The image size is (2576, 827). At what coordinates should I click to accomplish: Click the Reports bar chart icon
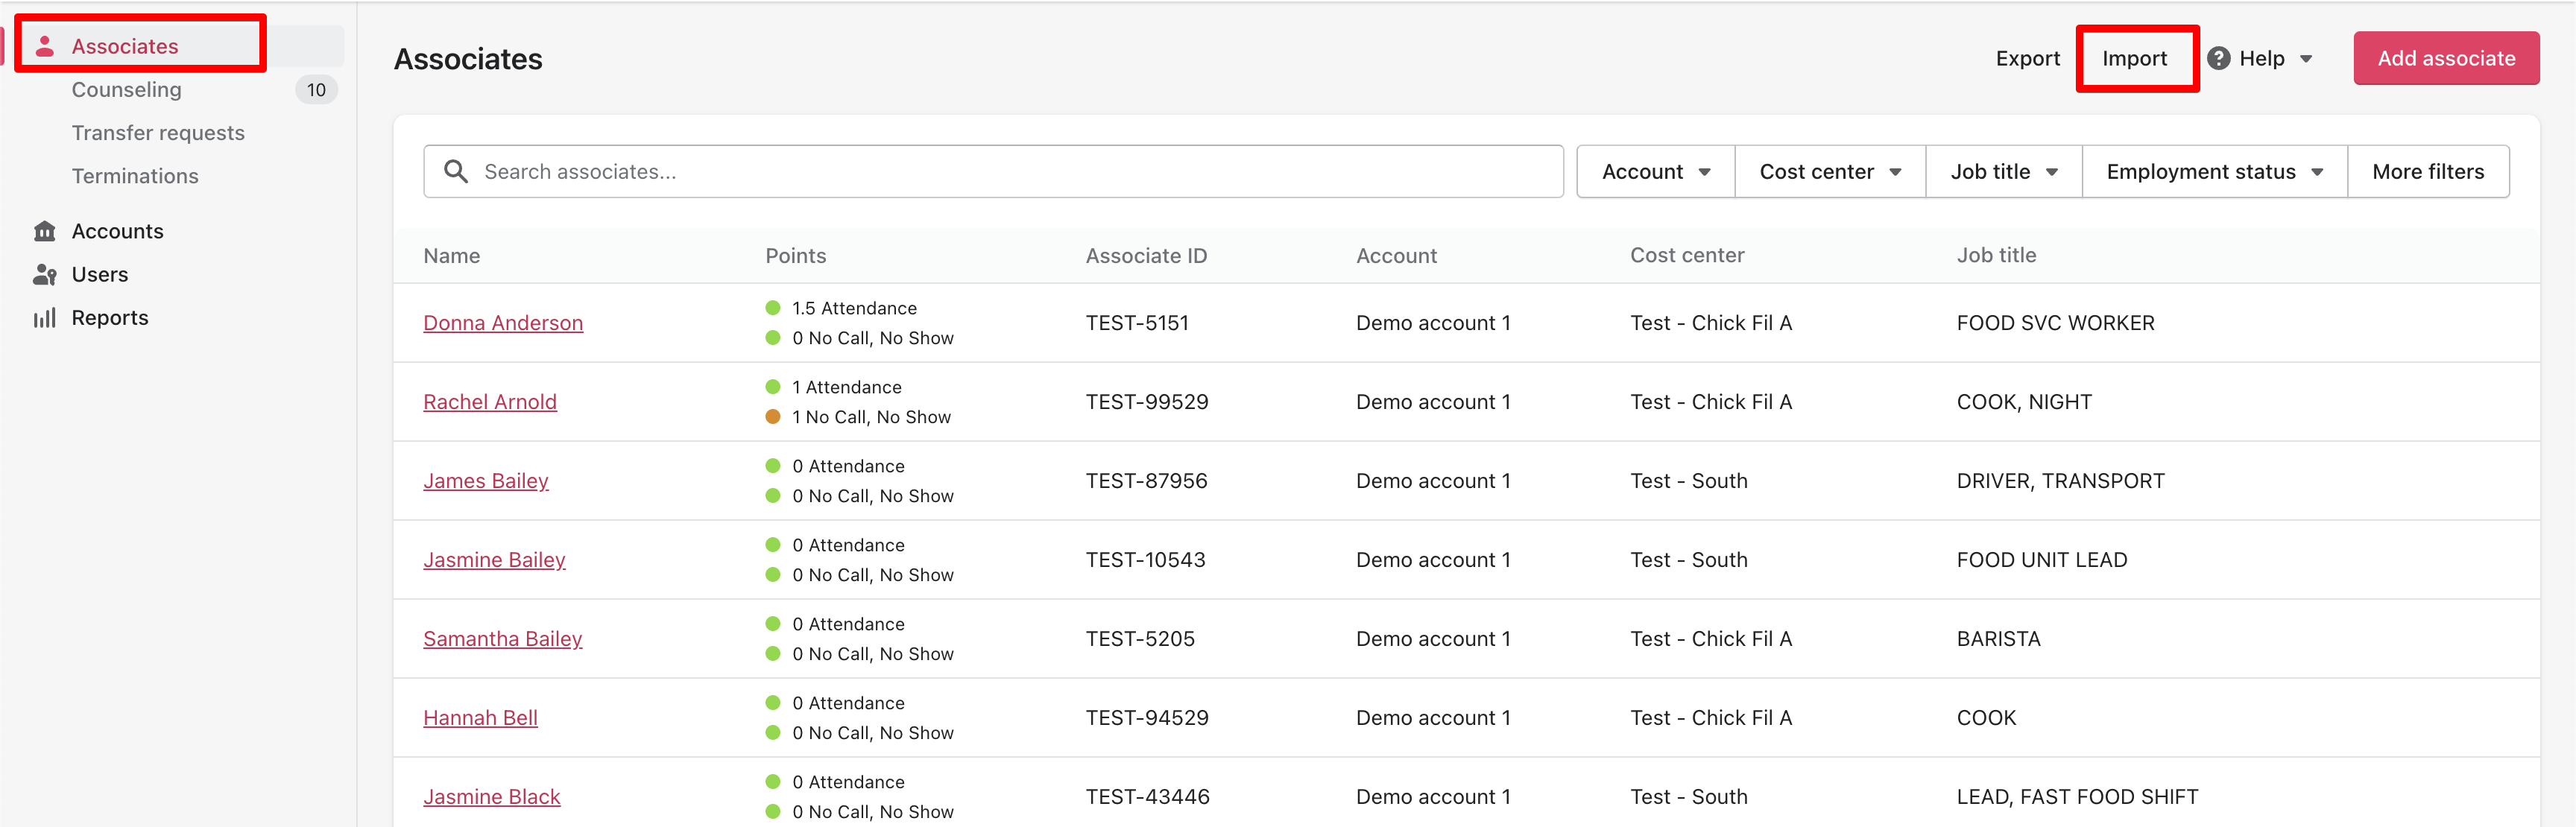(x=45, y=318)
